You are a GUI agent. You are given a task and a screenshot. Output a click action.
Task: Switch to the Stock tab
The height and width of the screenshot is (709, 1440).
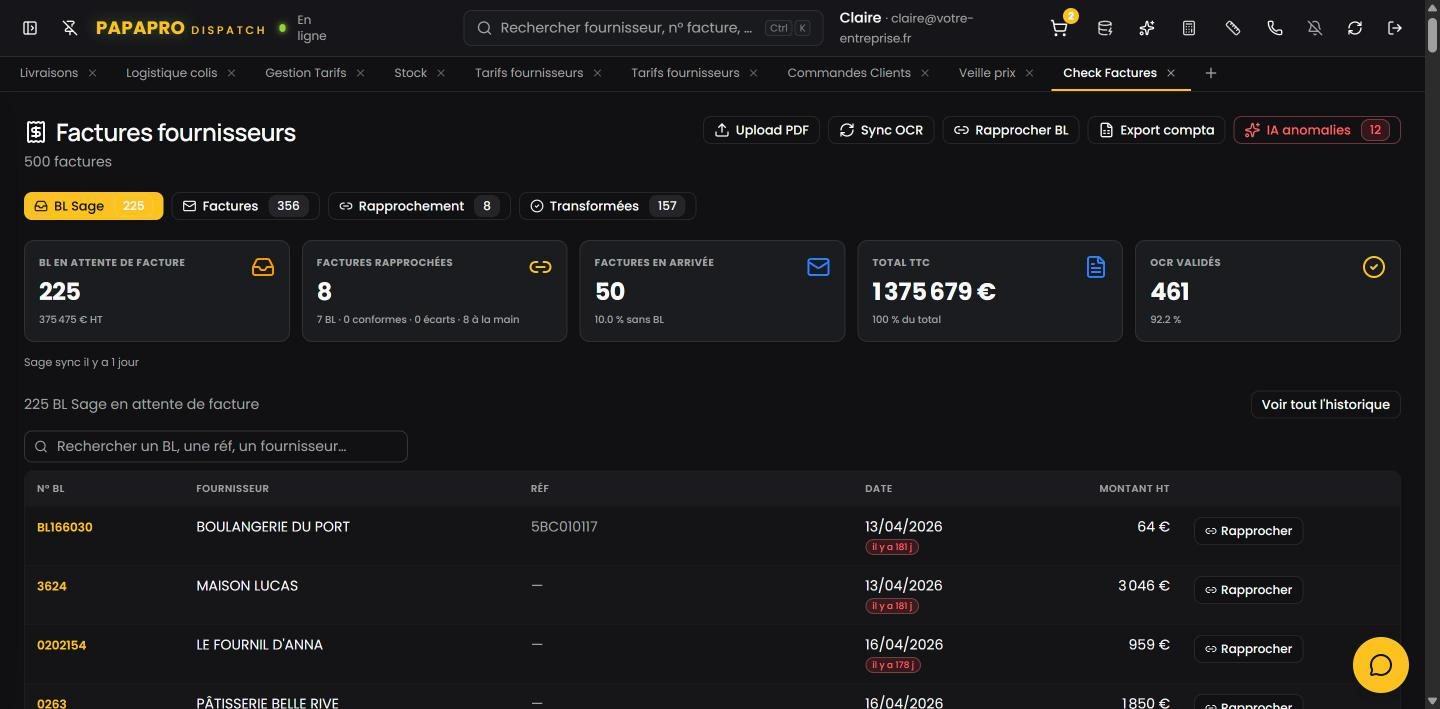pos(410,73)
